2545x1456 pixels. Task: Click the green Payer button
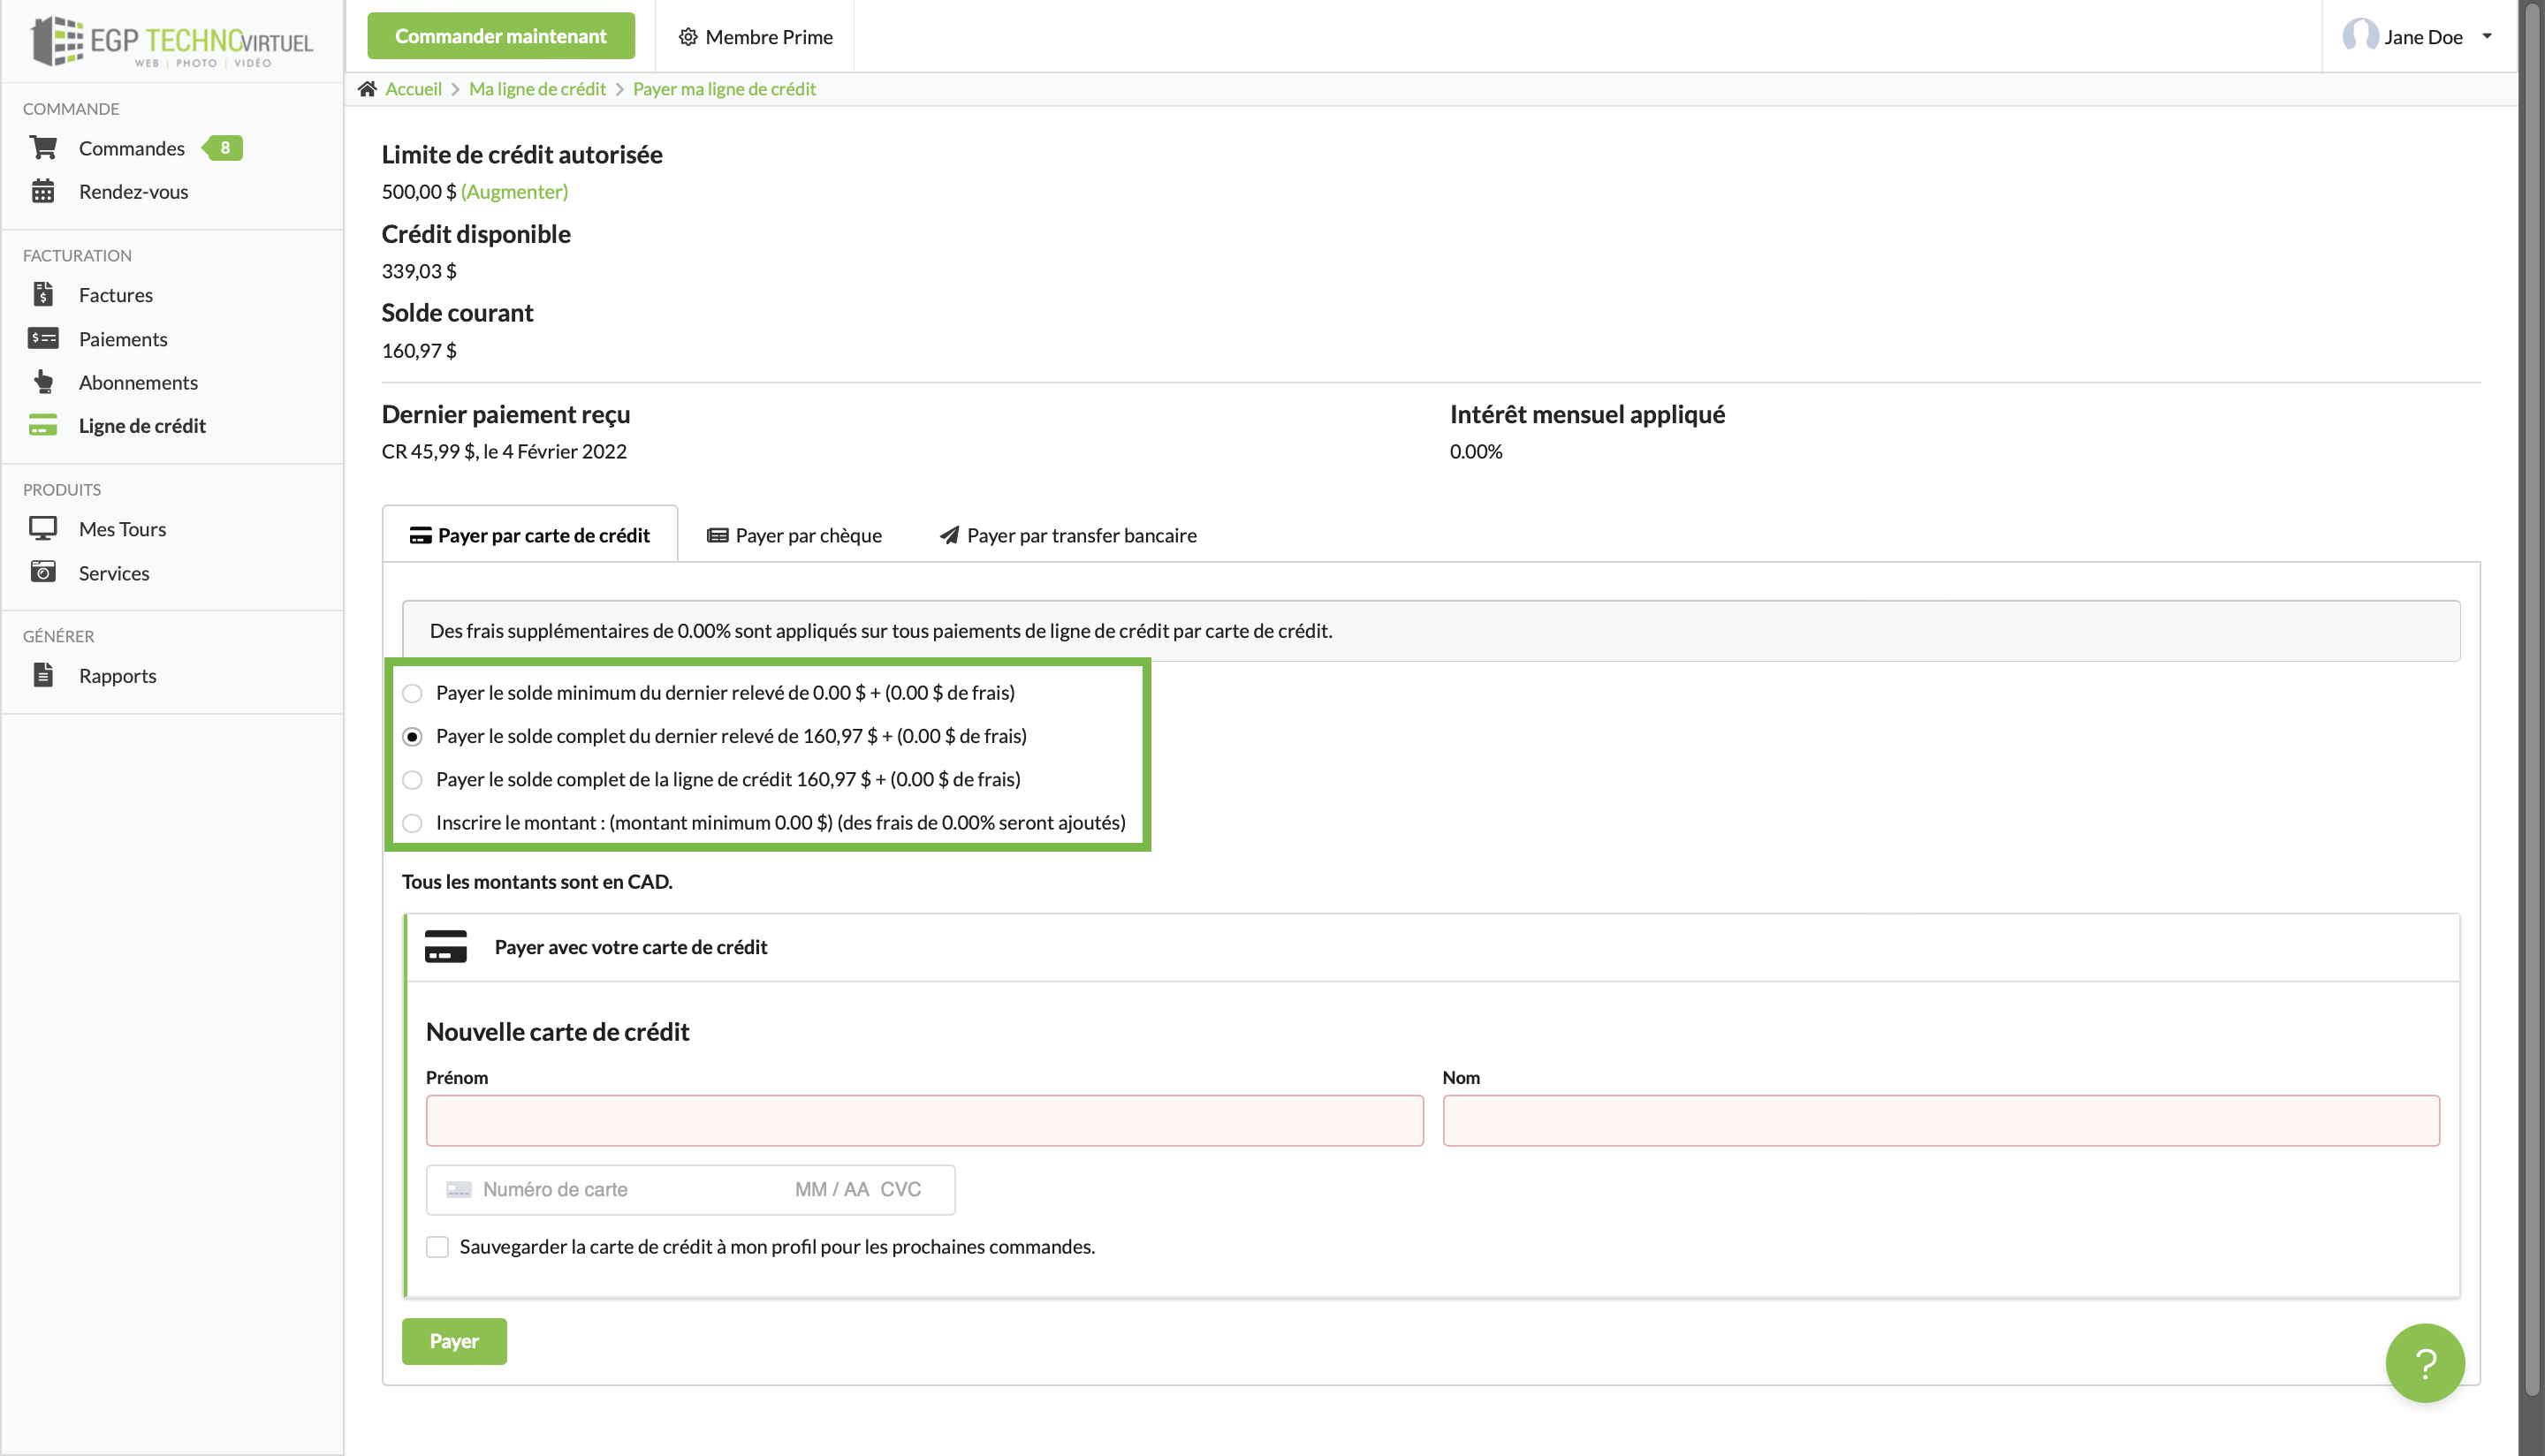pyautogui.click(x=454, y=1341)
